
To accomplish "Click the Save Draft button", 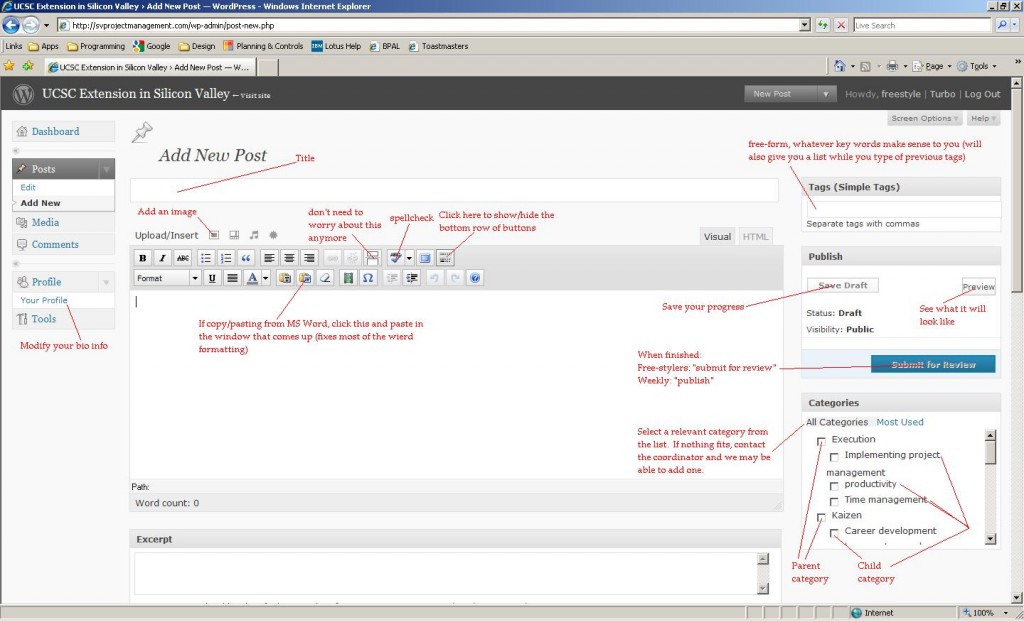I will coord(843,286).
